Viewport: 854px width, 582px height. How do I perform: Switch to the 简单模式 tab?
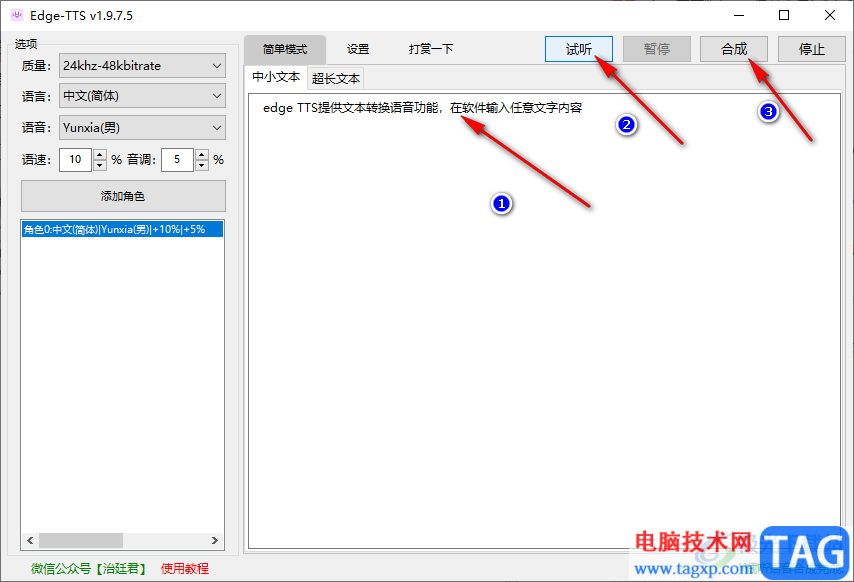click(285, 50)
